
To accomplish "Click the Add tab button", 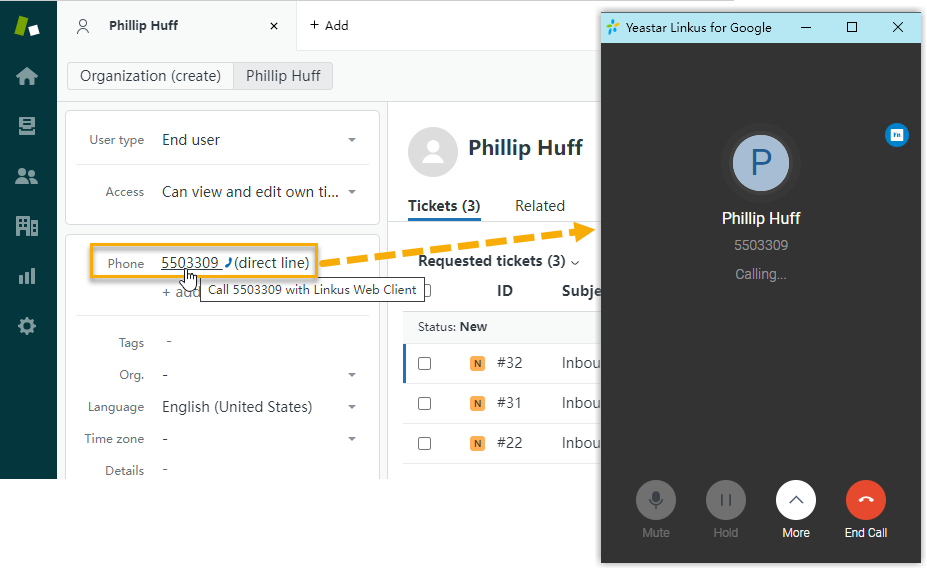I will click(x=329, y=26).
